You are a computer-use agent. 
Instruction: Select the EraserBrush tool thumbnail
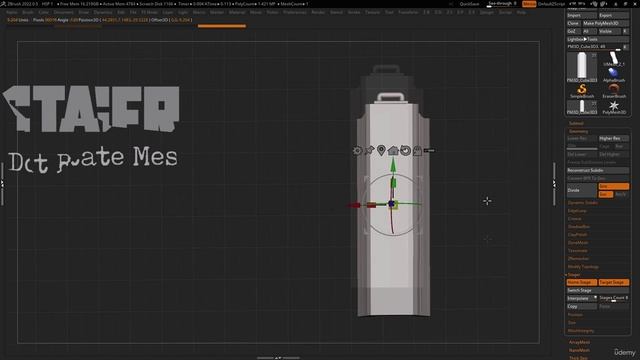(614, 91)
